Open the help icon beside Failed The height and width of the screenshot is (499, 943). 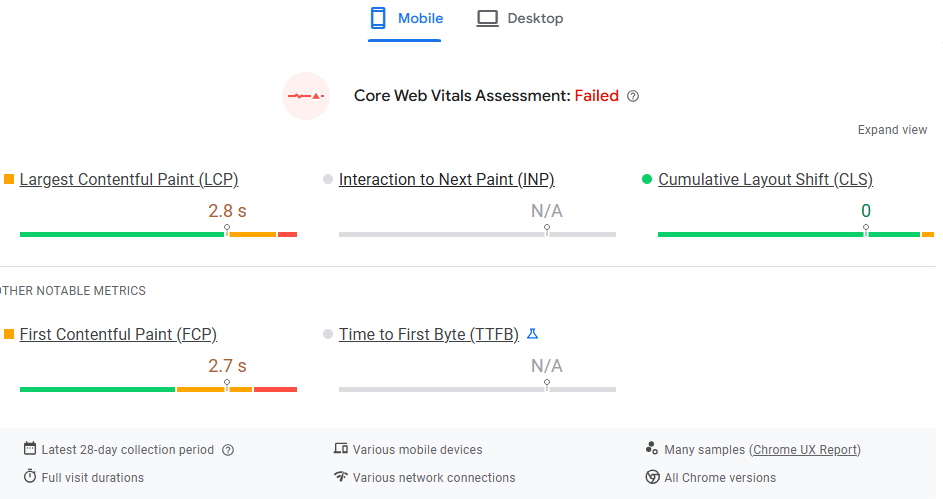click(x=633, y=97)
